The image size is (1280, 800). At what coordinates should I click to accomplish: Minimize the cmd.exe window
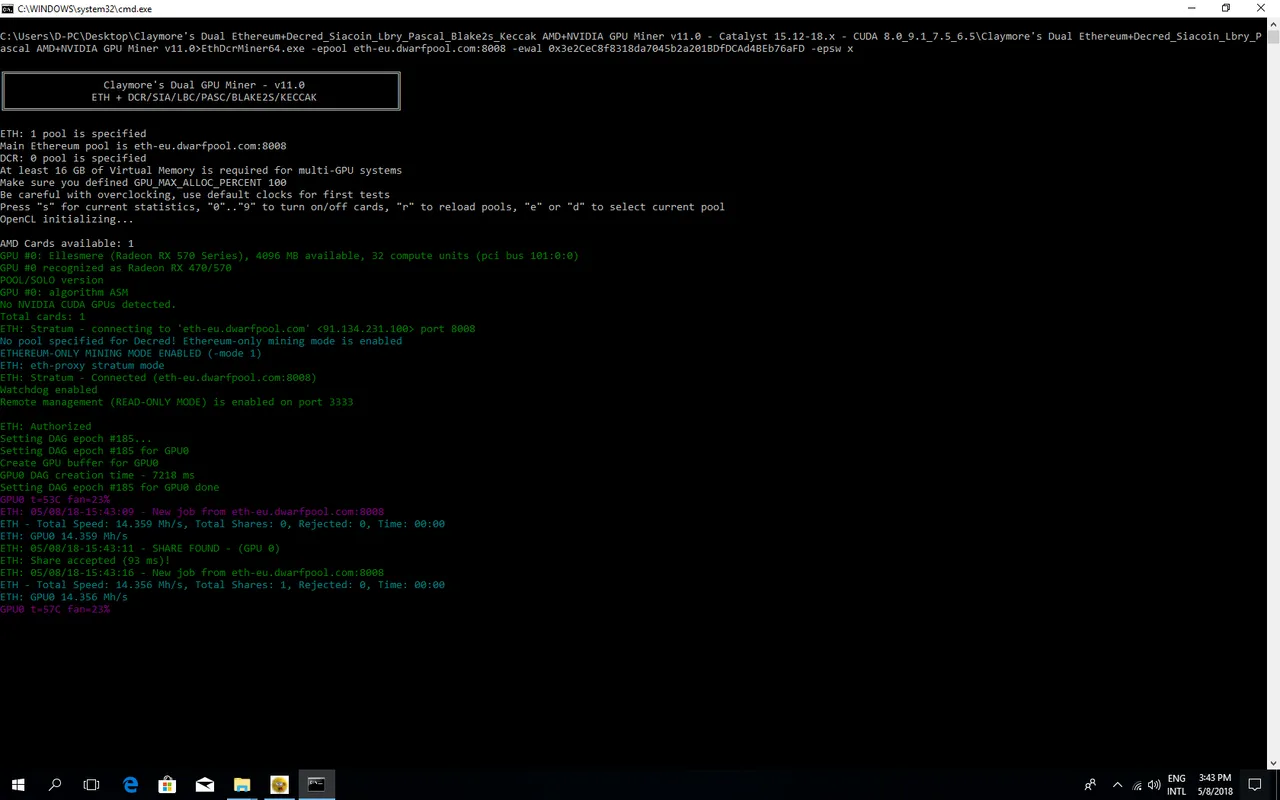[x=1192, y=8]
